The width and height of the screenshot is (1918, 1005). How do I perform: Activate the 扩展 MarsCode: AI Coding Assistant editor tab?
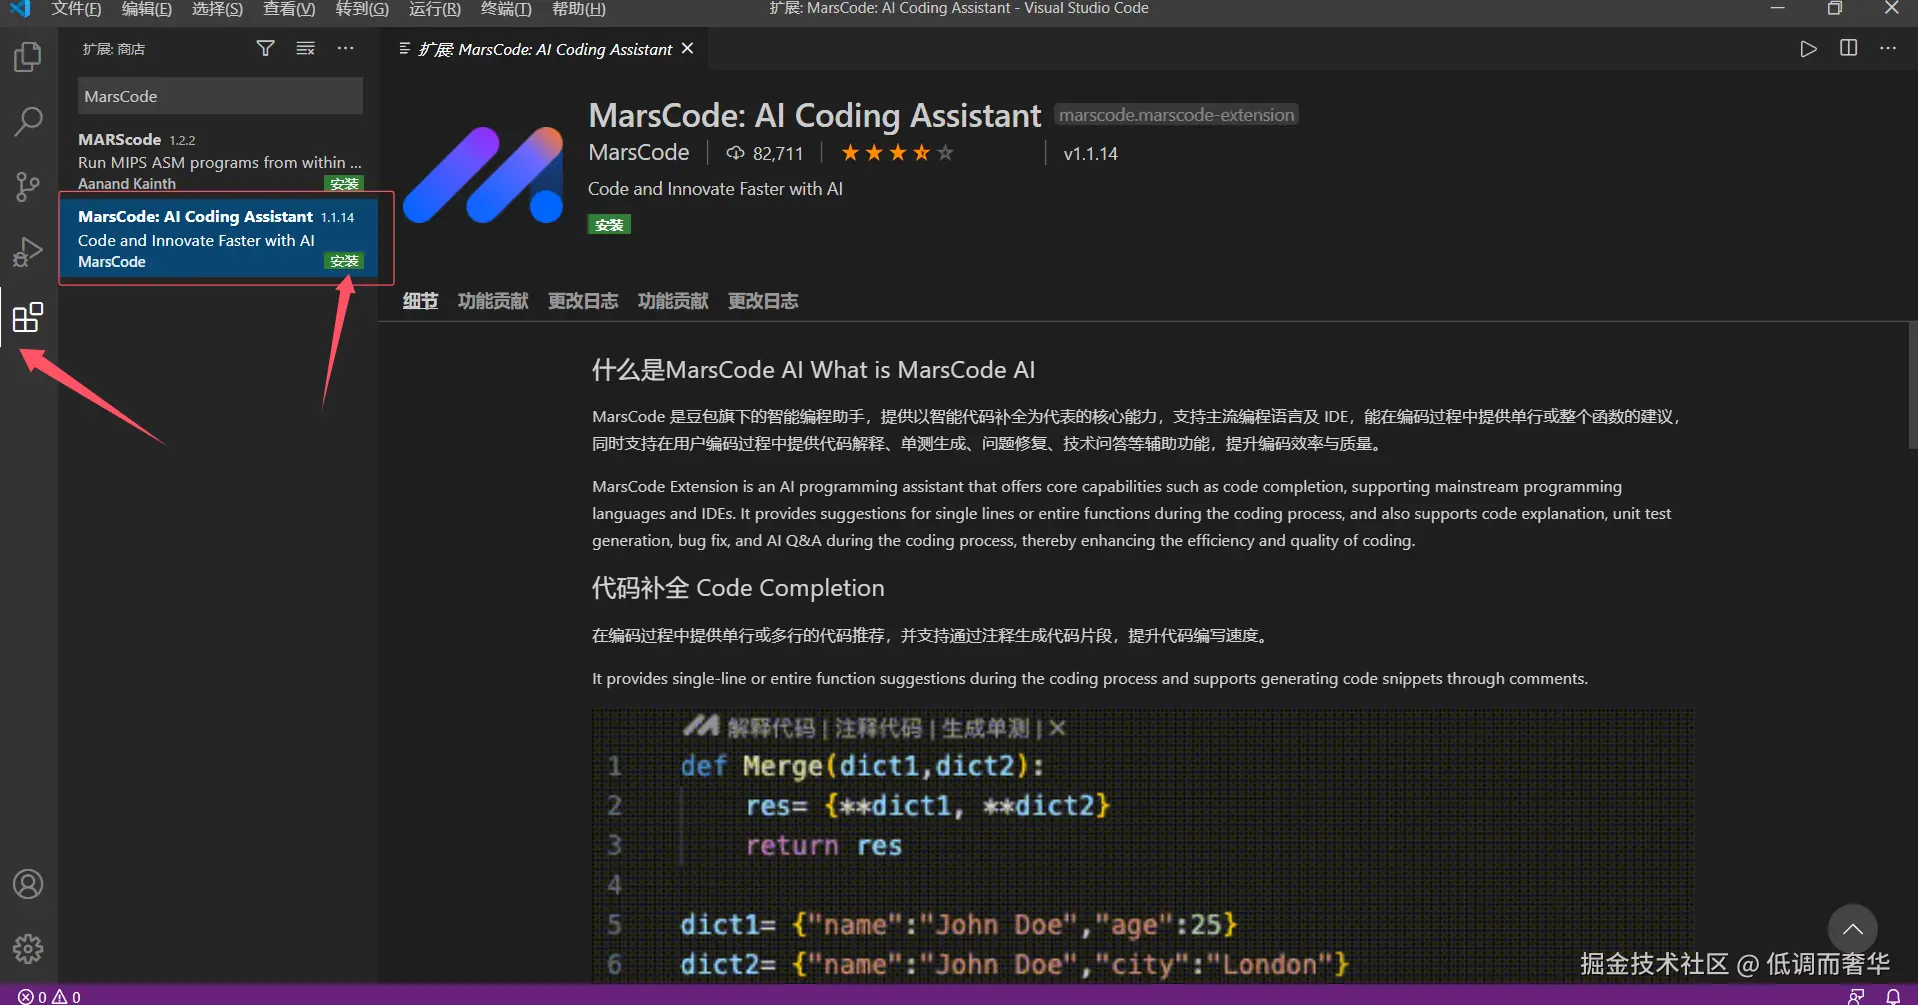[545, 49]
